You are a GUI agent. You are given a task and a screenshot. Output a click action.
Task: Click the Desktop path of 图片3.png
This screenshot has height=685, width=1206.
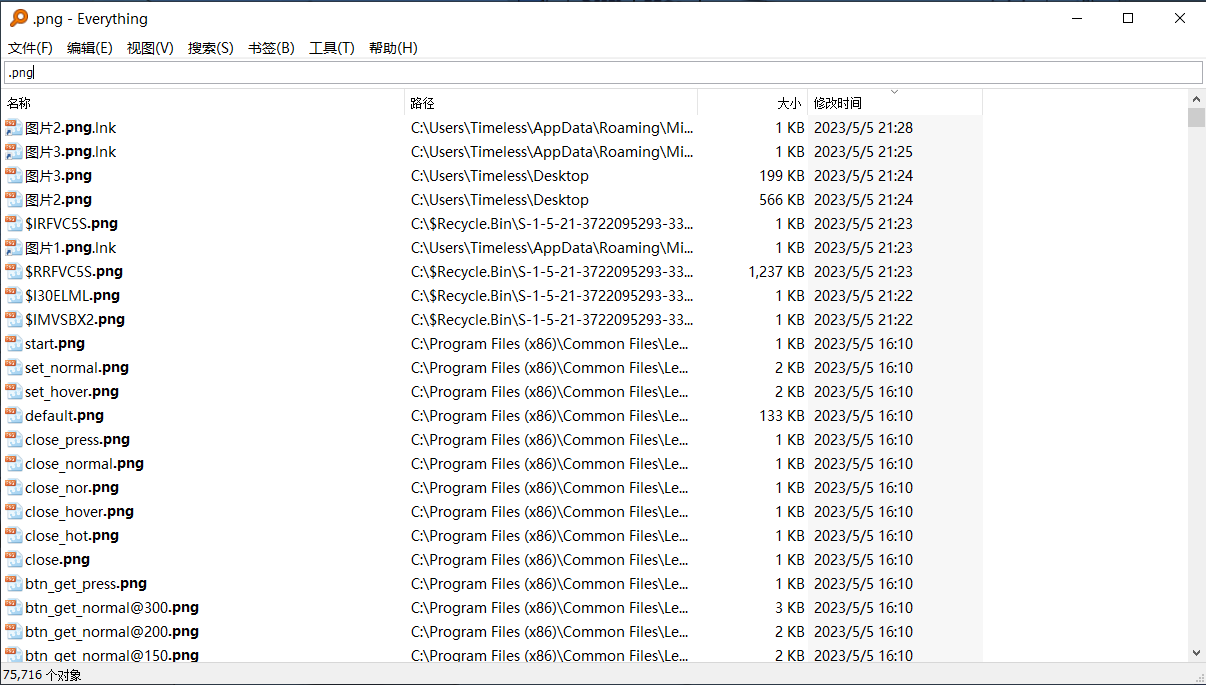(500, 175)
